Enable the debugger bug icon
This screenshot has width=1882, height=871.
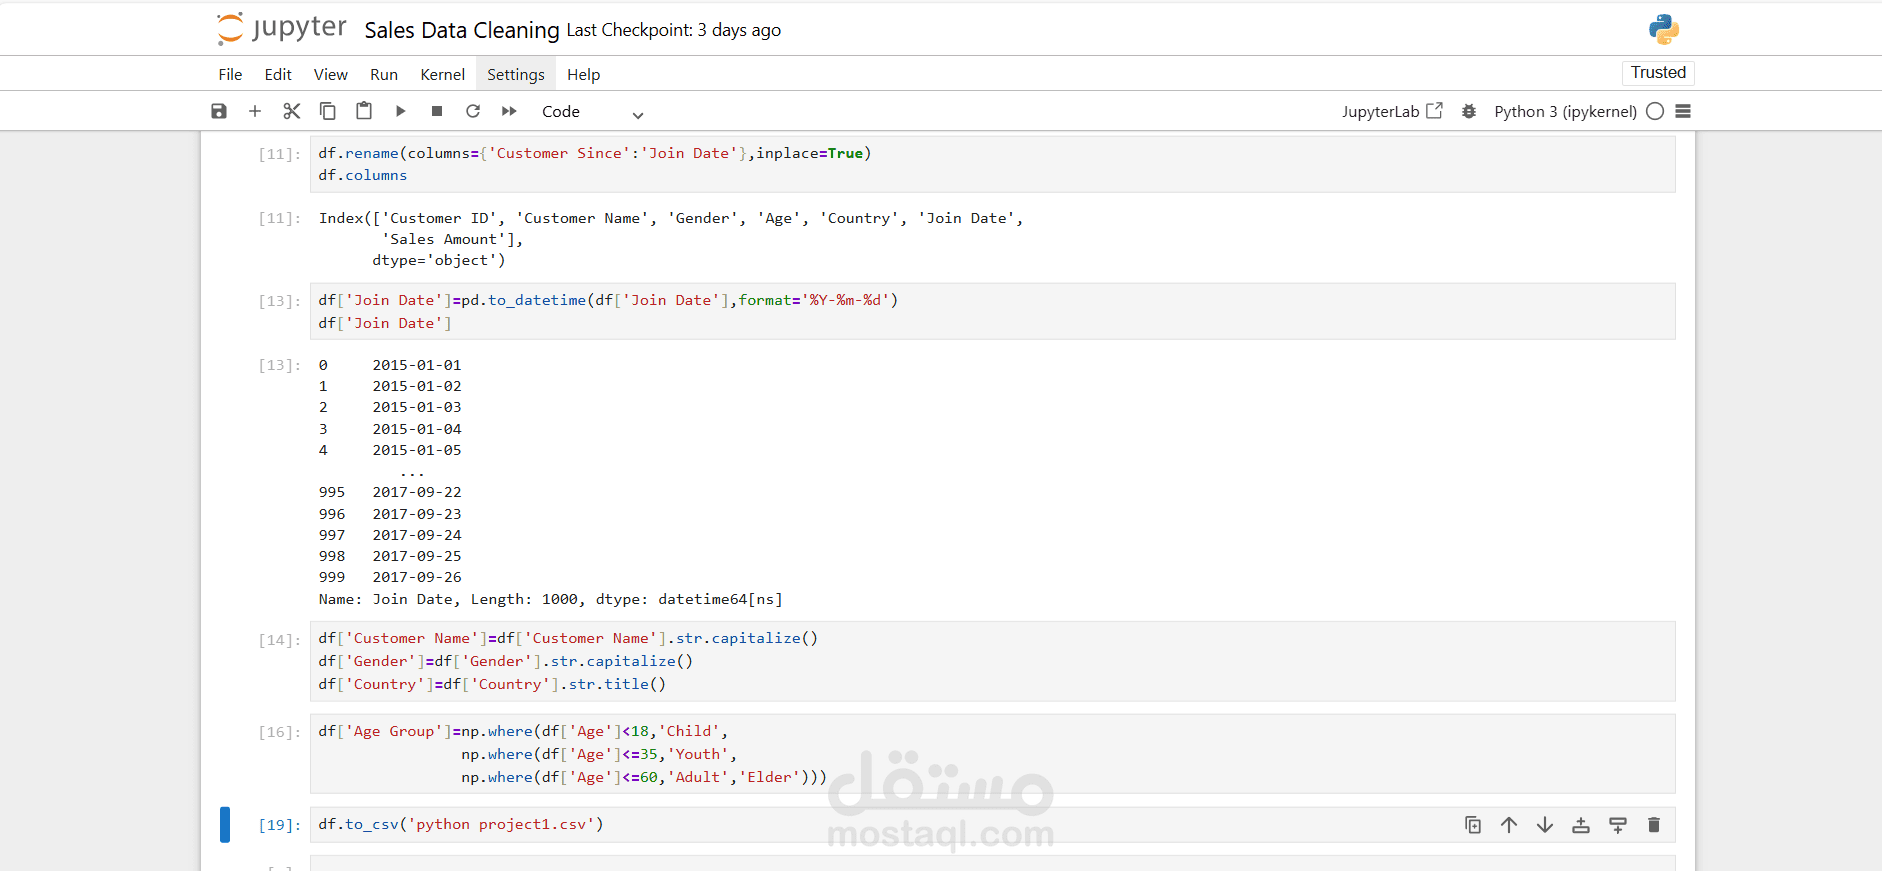[1469, 111]
